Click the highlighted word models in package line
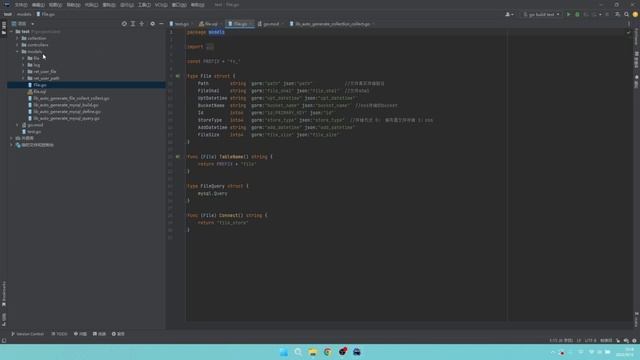The height and width of the screenshot is (360, 640). point(216,32)
